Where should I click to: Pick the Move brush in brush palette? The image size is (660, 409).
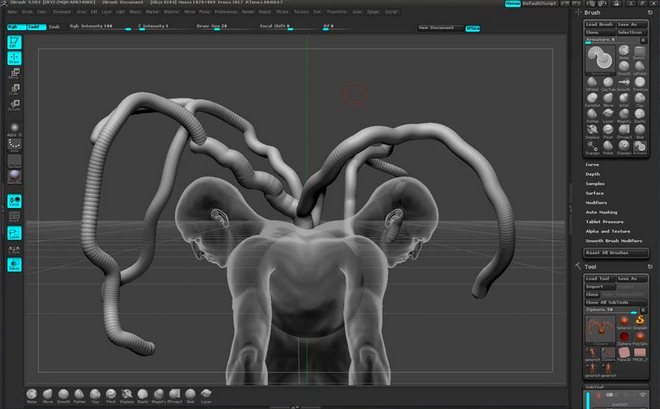point(607,97)
